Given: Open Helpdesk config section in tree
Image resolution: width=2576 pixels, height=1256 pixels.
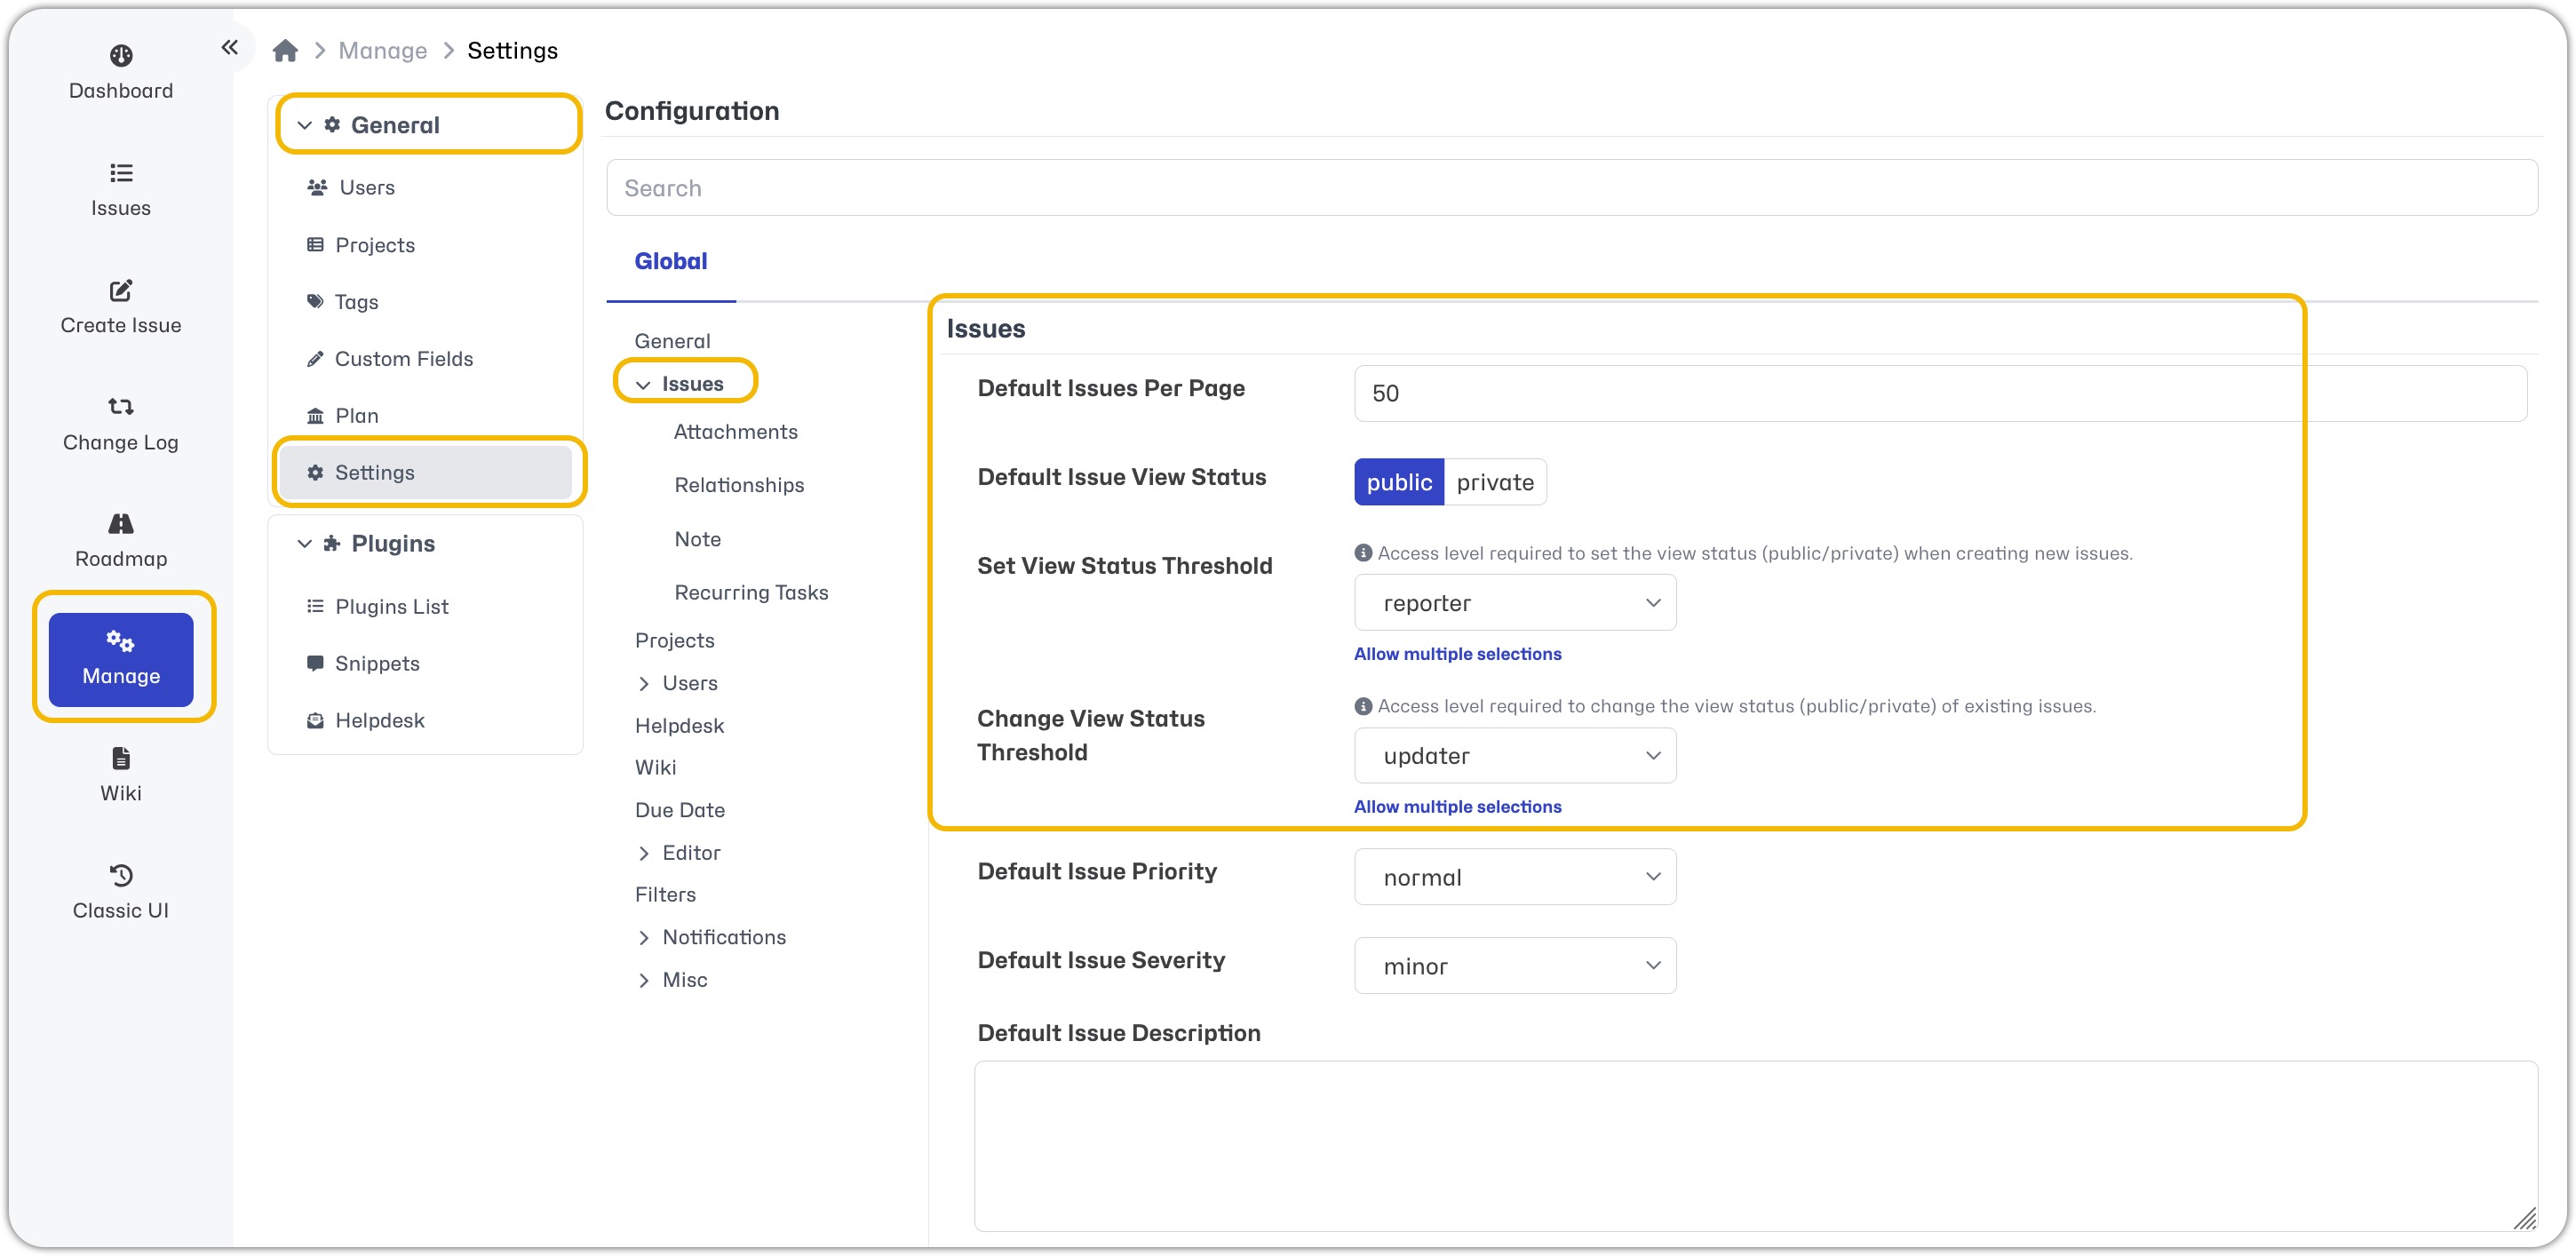Looking at the screenshot, I should (x=679, y=725).
